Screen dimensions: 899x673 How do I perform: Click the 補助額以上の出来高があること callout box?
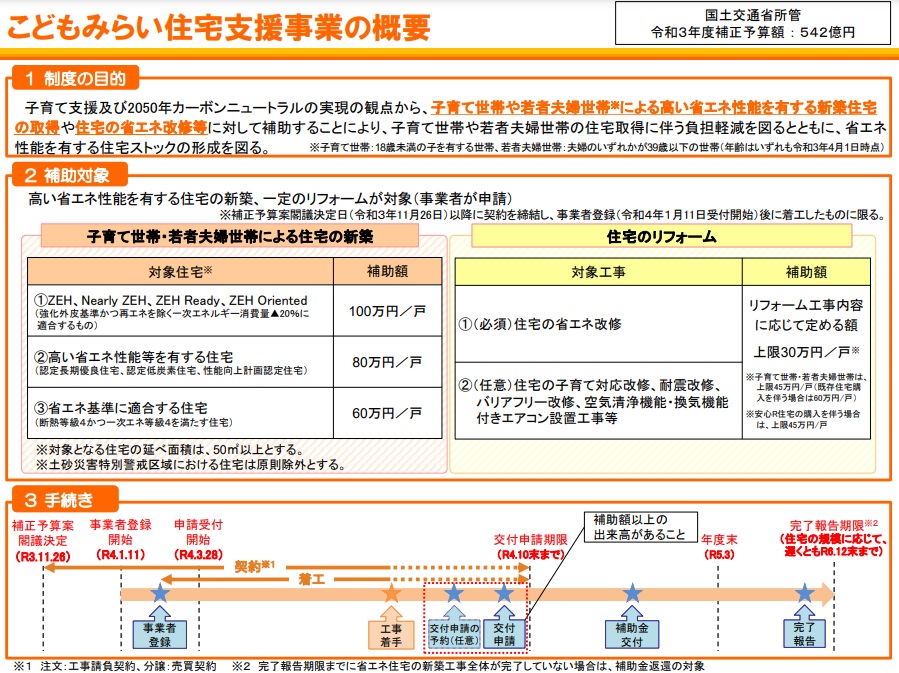[639, 526]
